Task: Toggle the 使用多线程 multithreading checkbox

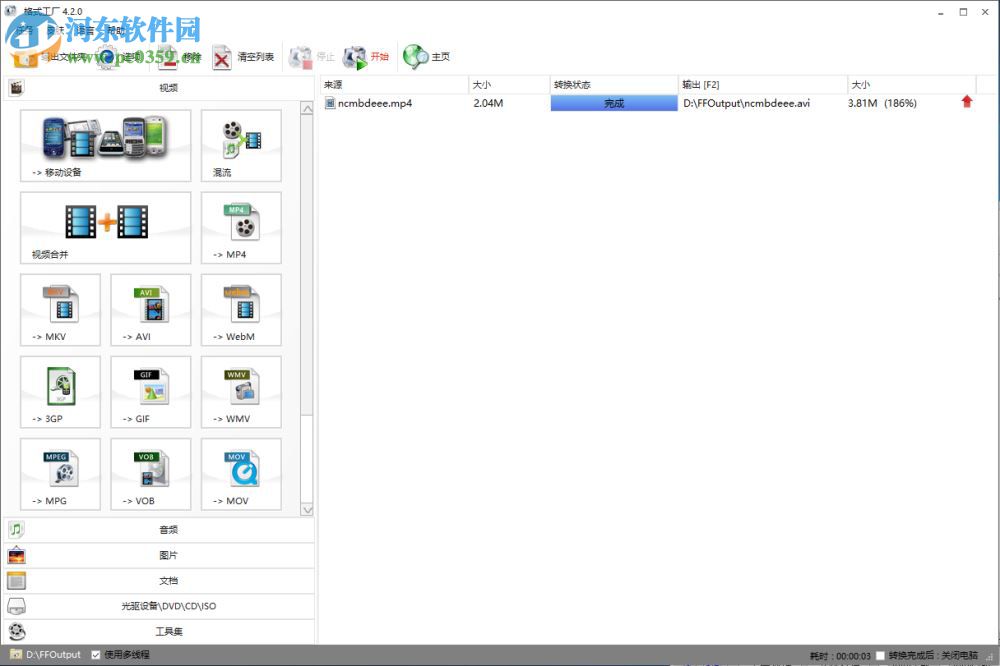Action: point(96,655)
